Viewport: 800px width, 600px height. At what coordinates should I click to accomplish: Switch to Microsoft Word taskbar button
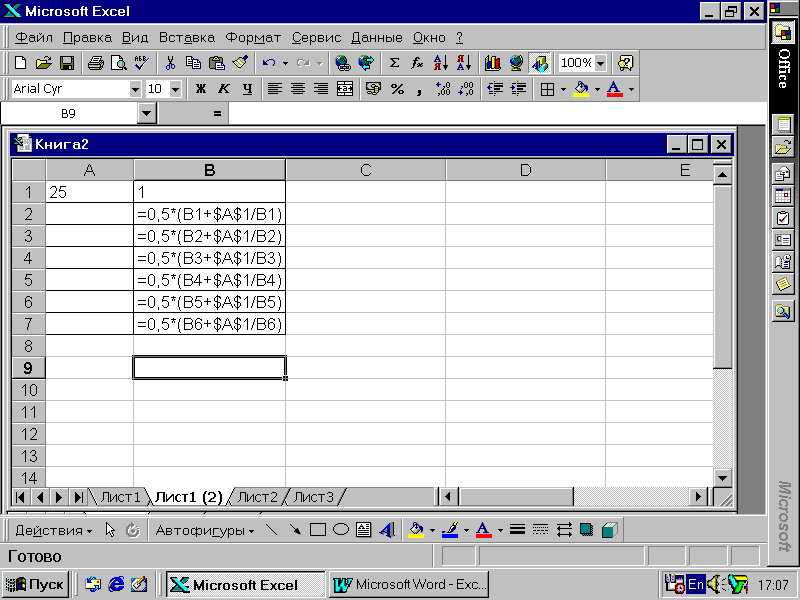coord(409,584)
